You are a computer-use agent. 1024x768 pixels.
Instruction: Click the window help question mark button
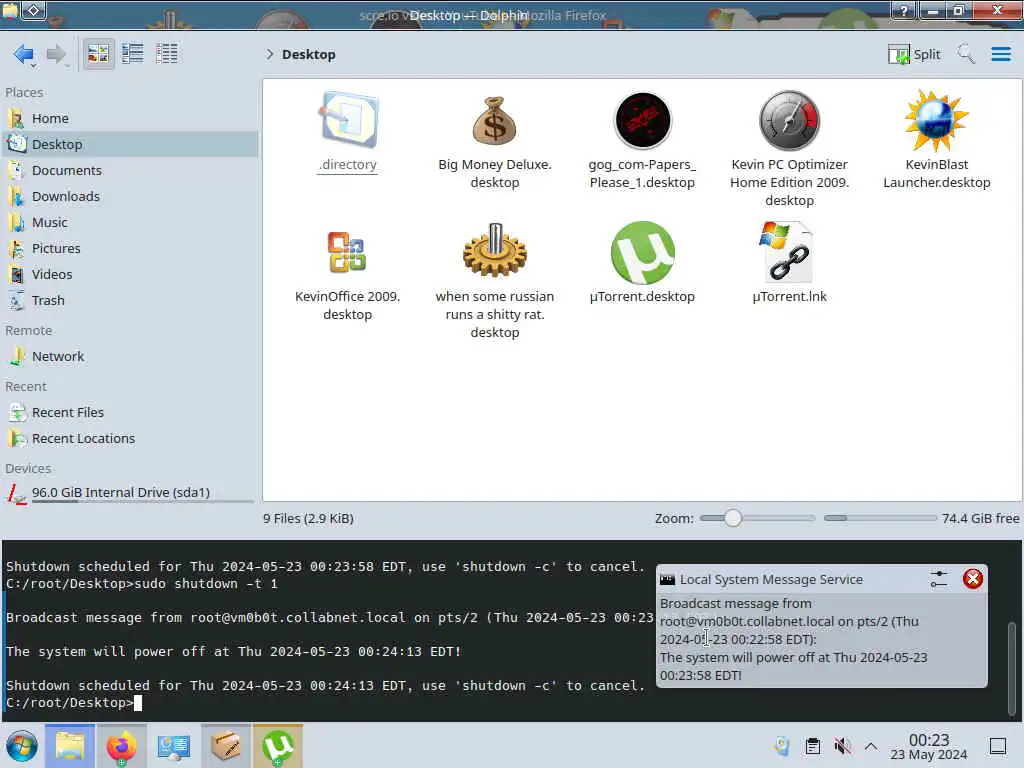(x=904, y=10)
